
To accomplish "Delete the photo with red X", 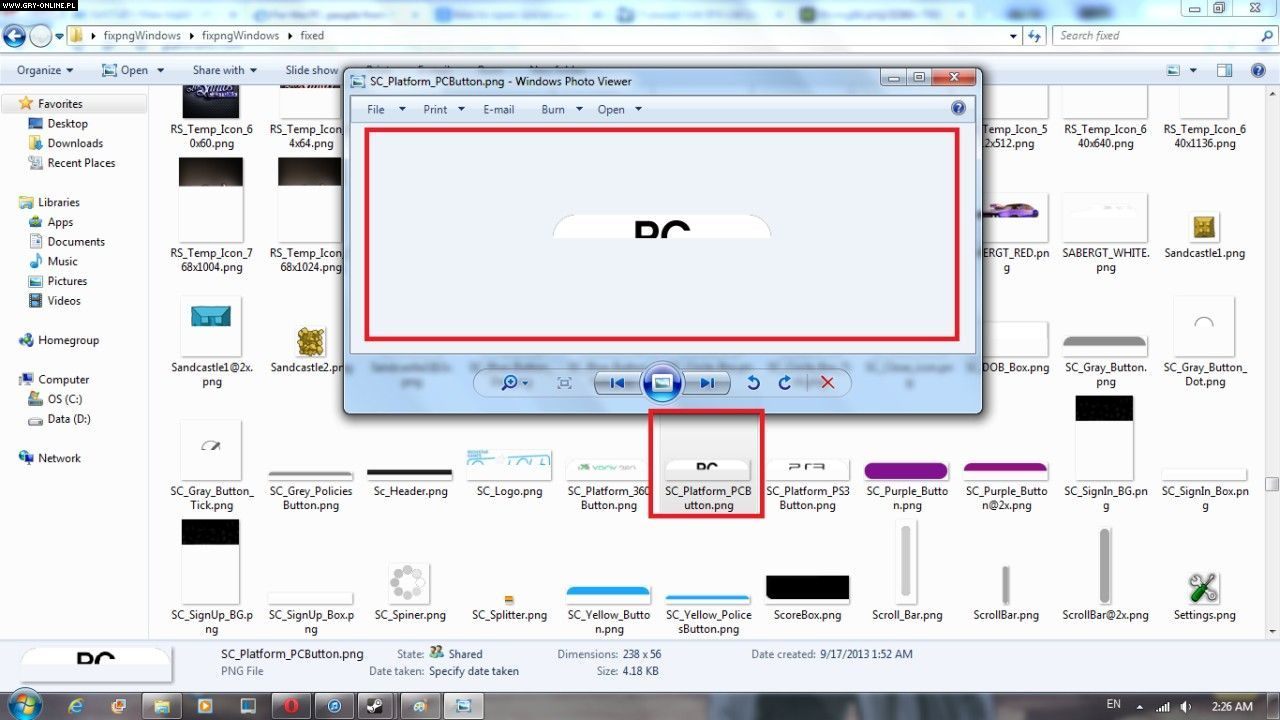I will [827, 383].
